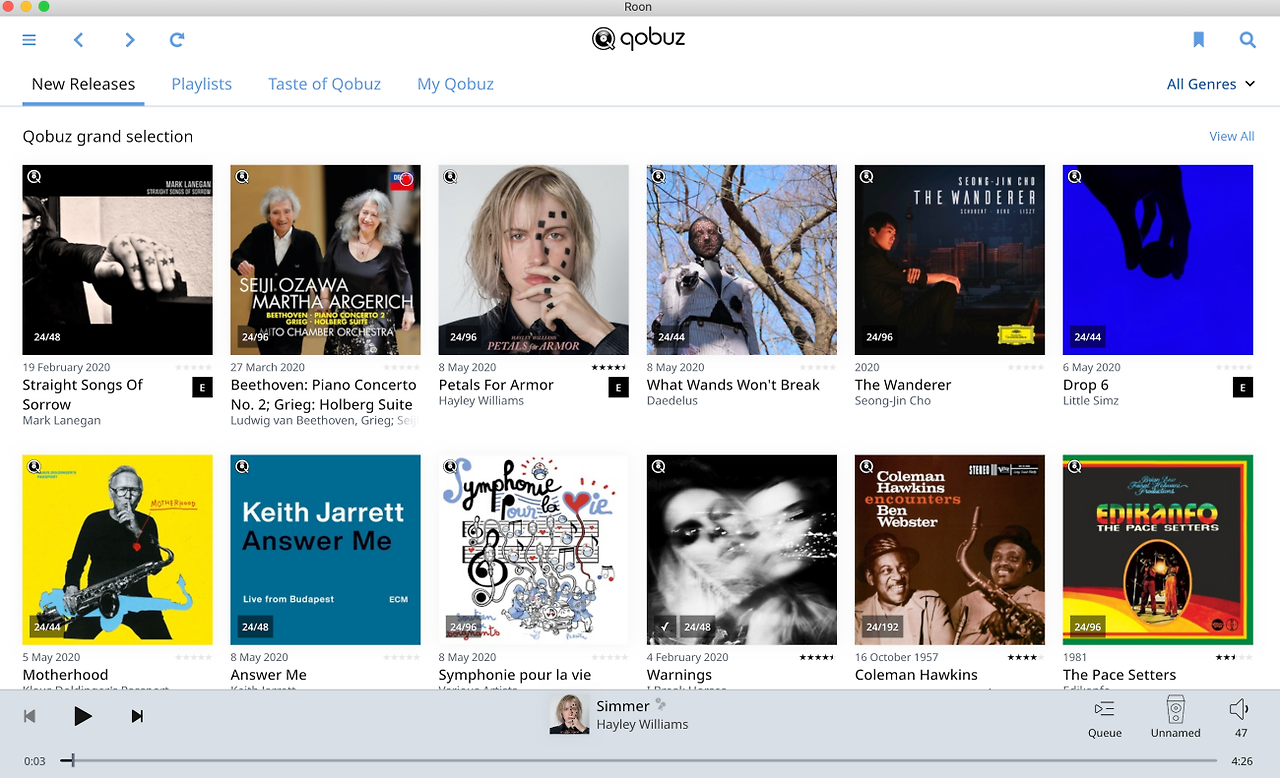Open Little Simz artist link
This screenshot has width=1280, height=778.
coord(1091,401)
